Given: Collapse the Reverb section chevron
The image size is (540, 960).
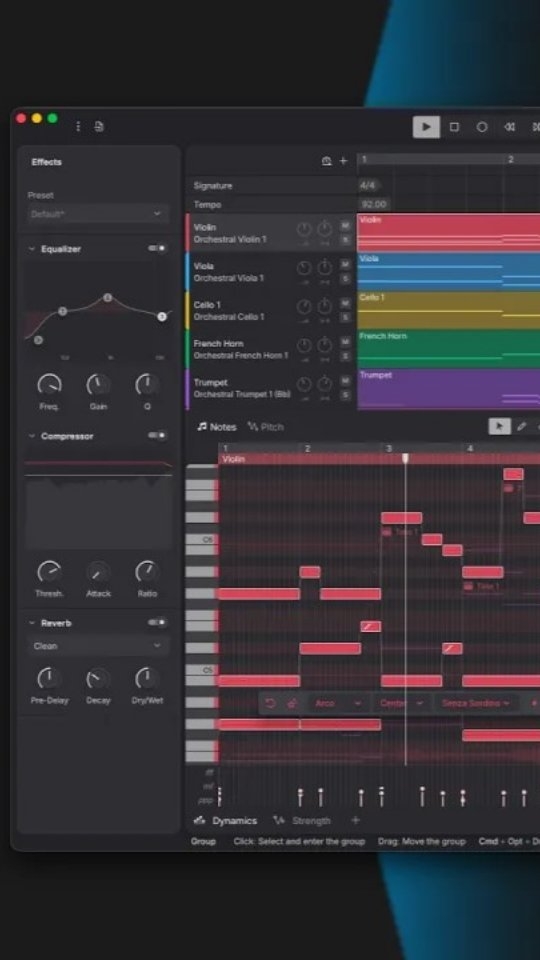Looking at the screenshot, I should 32,623.
